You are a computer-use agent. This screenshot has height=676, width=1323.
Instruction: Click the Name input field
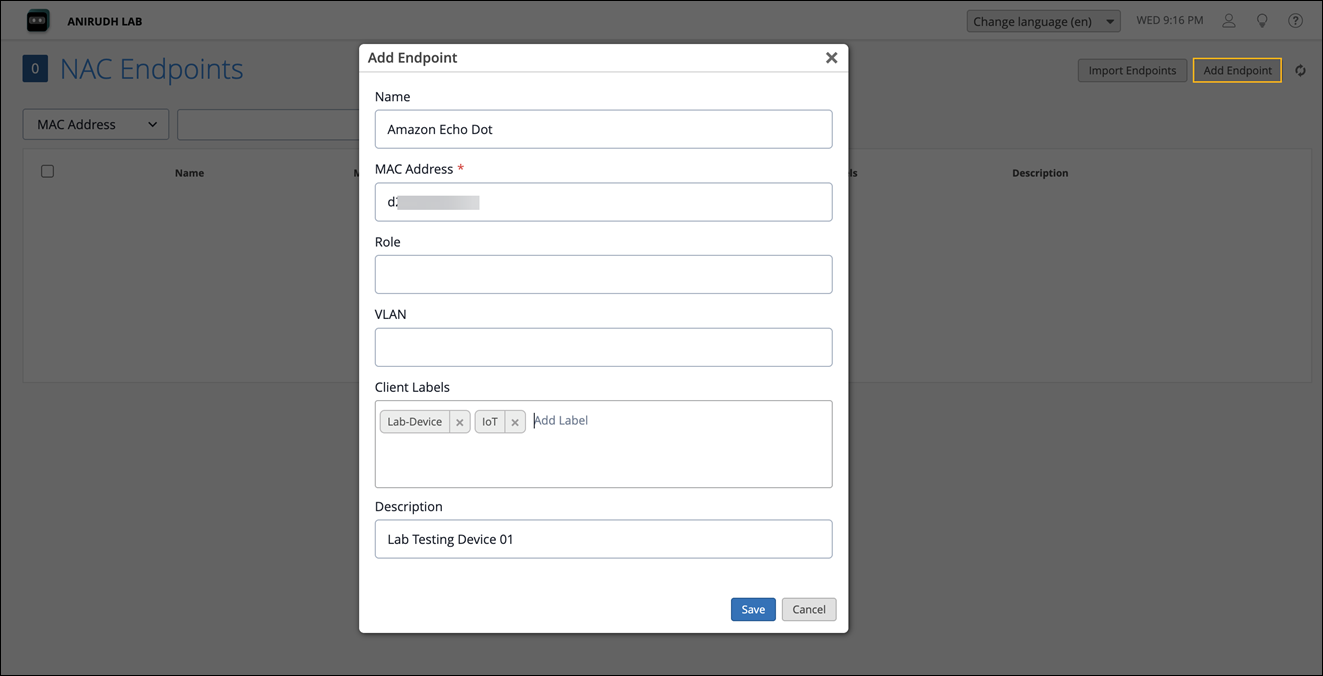coord(603,129)
